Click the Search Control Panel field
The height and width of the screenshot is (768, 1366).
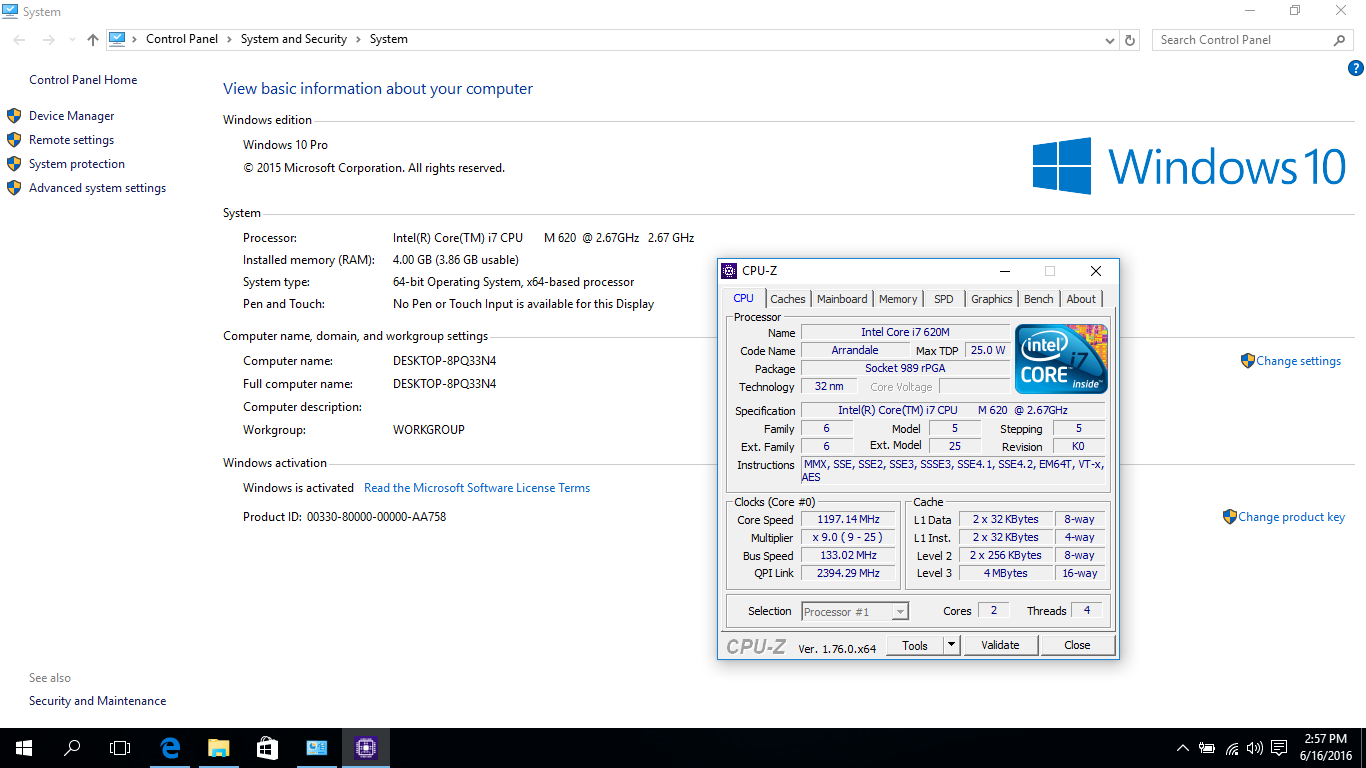pyautogui.click(x=1242, y=40)
